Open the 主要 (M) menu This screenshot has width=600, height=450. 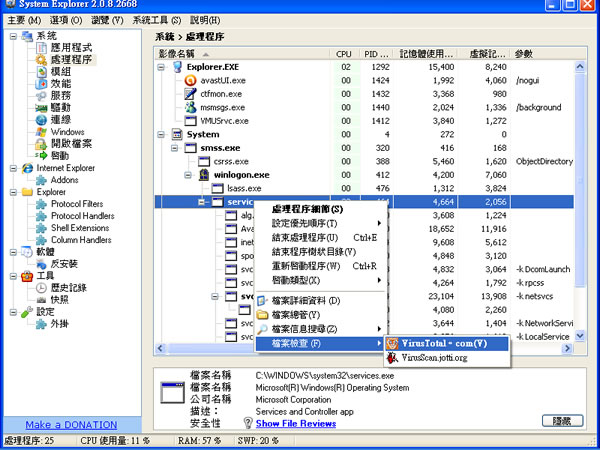24,20
